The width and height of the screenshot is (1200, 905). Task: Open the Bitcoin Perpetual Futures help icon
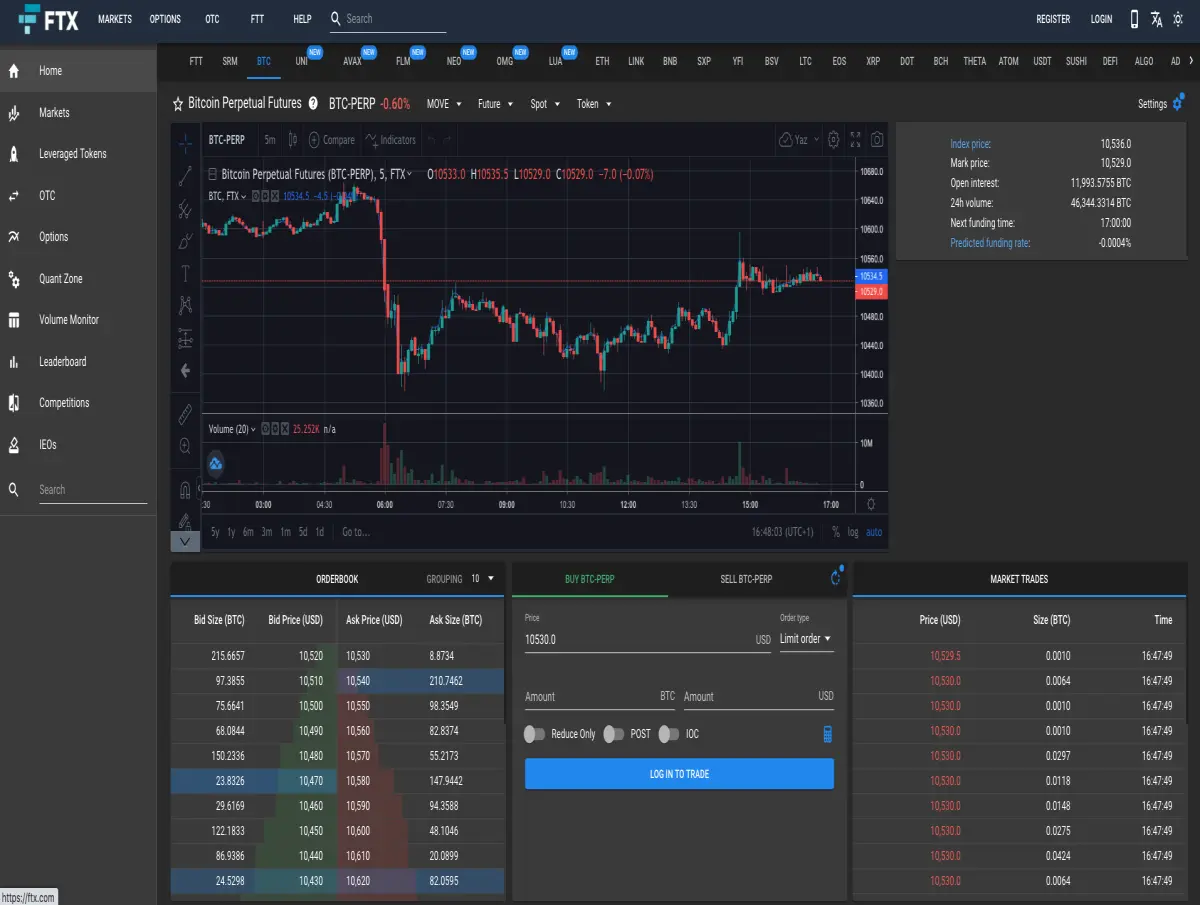(x=313, y=104)
